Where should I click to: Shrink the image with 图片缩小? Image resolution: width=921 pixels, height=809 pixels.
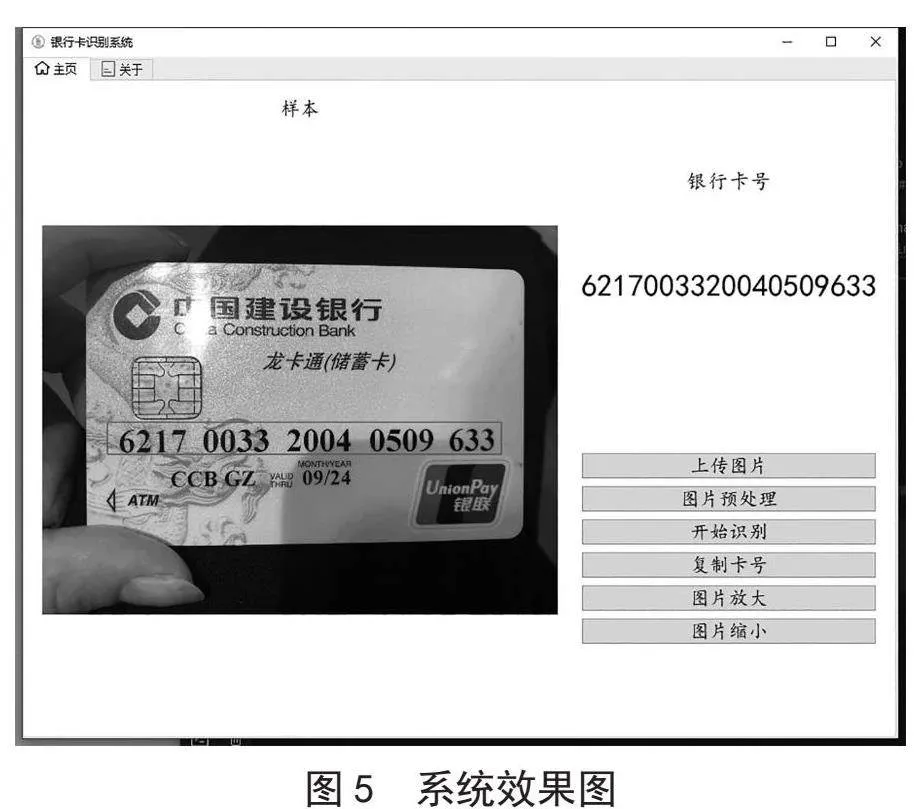(x=728, y=631)
